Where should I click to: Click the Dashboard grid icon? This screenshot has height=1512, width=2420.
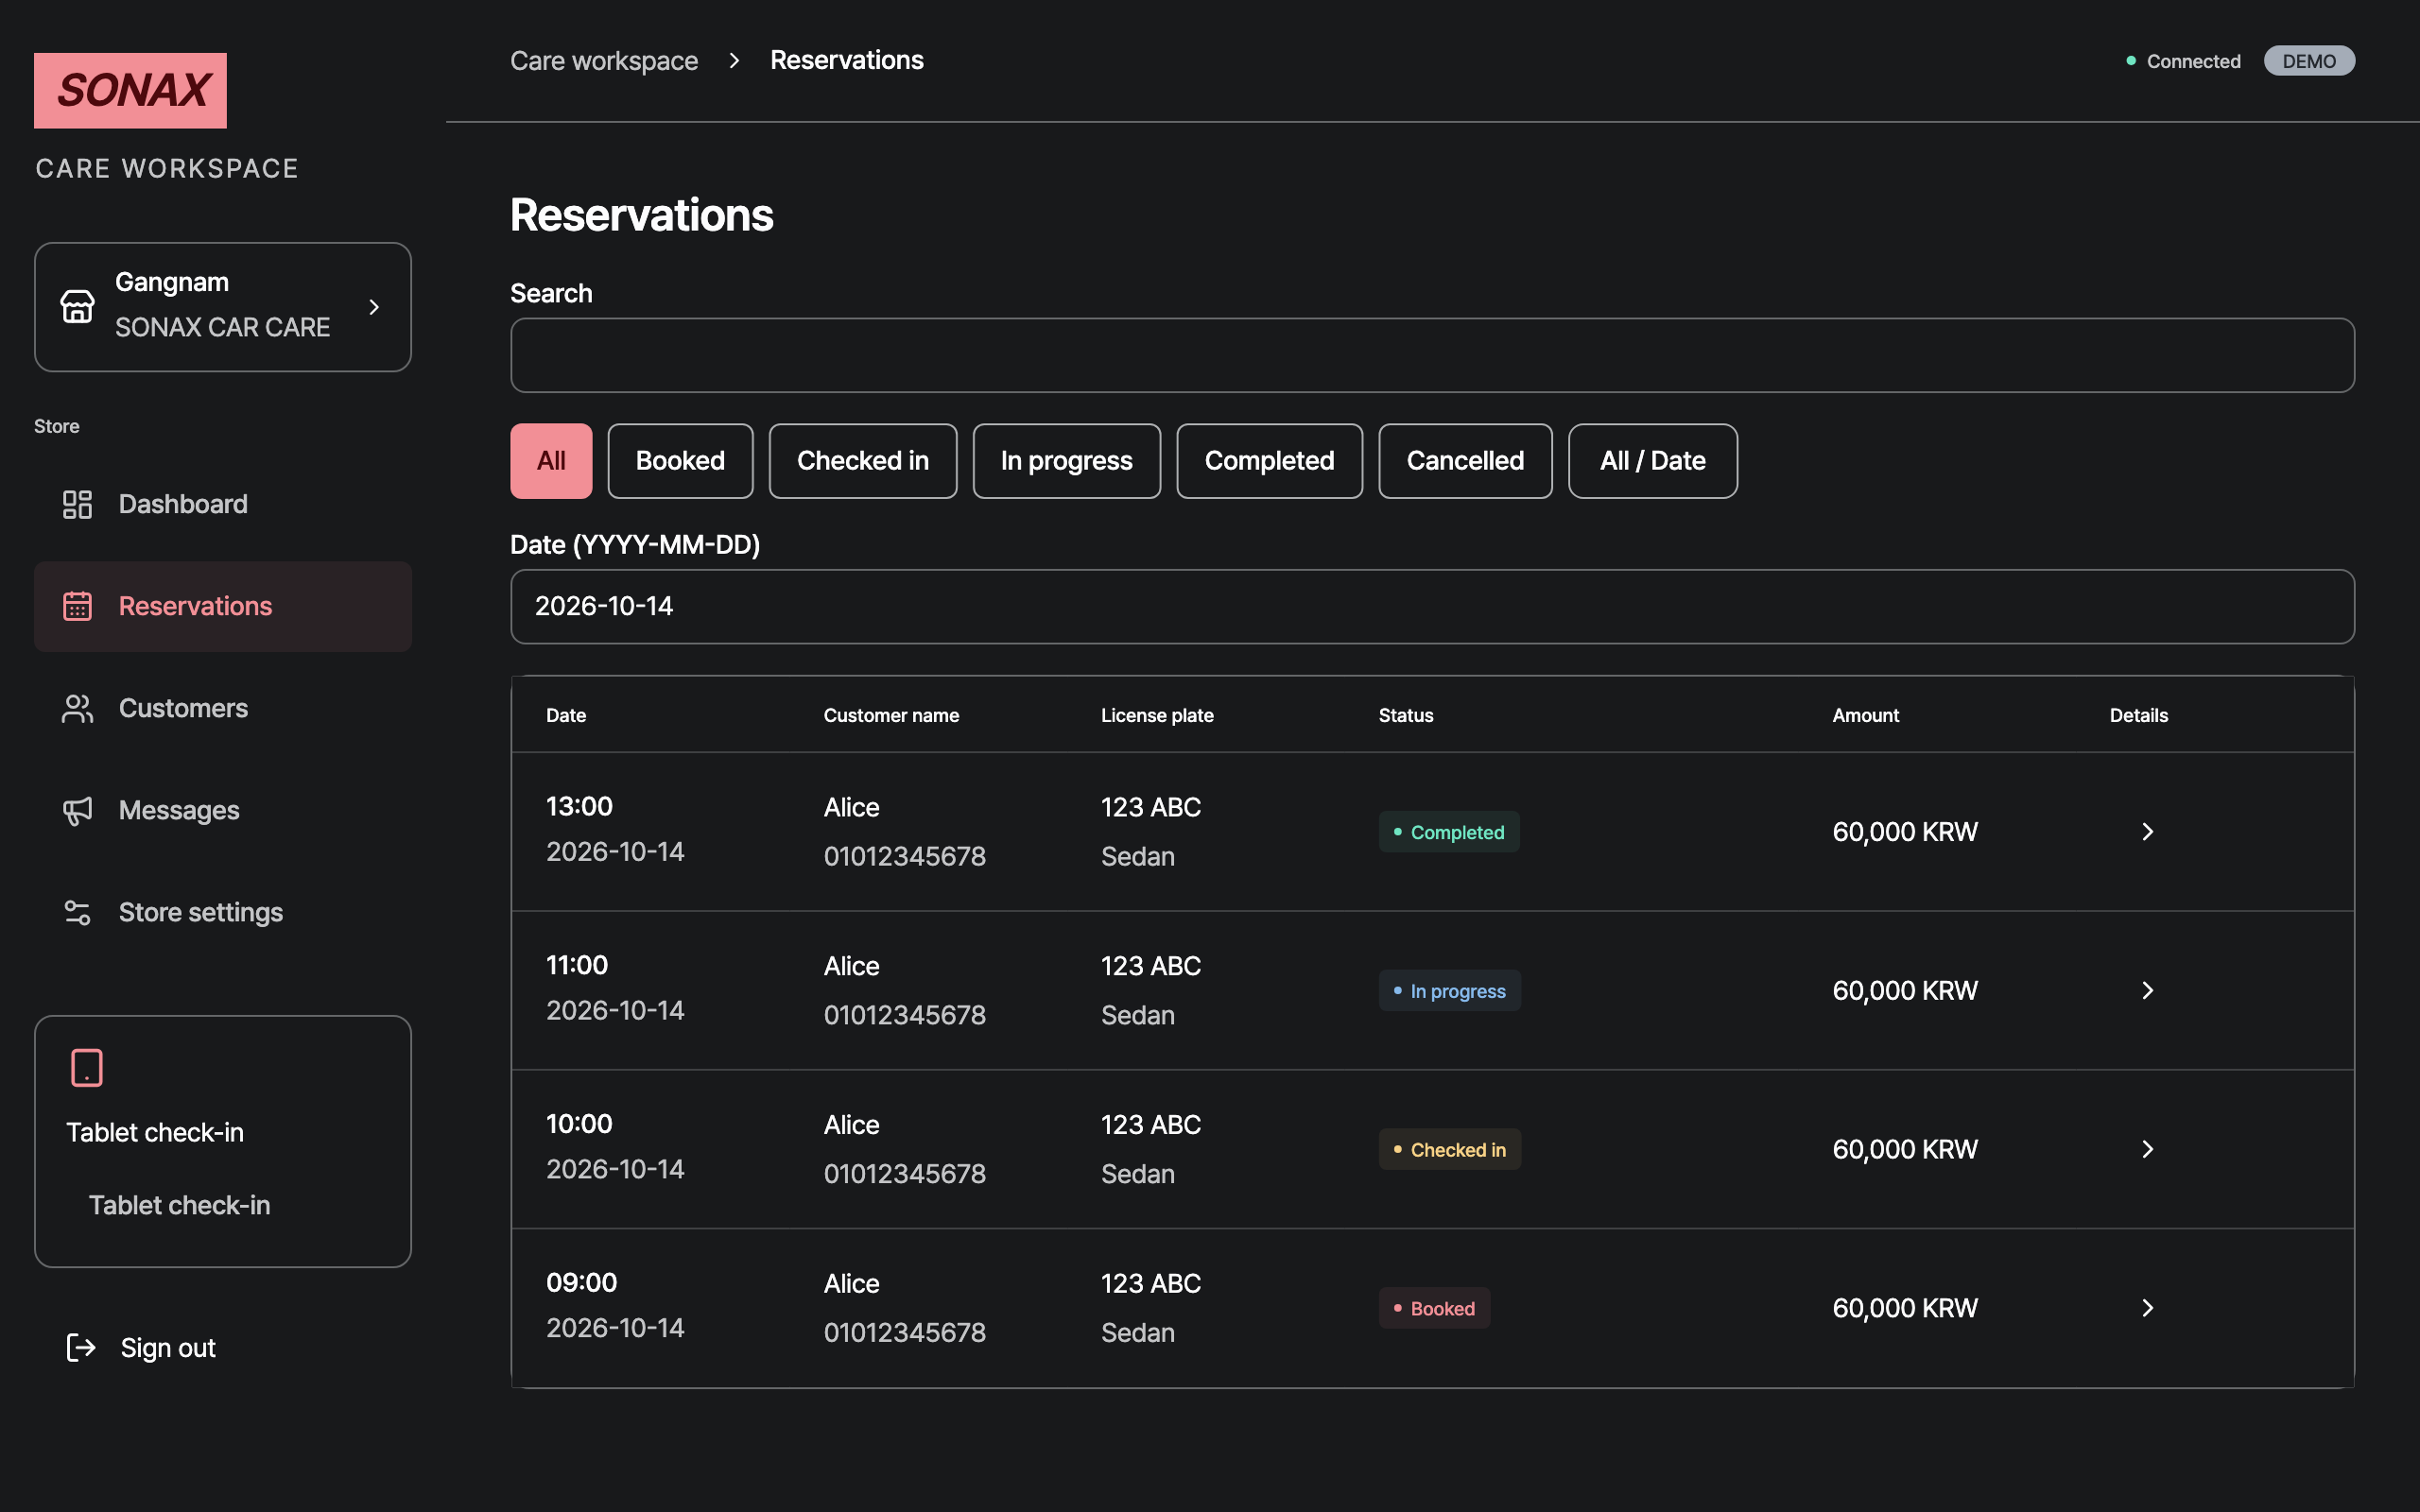tap(77, 504)
